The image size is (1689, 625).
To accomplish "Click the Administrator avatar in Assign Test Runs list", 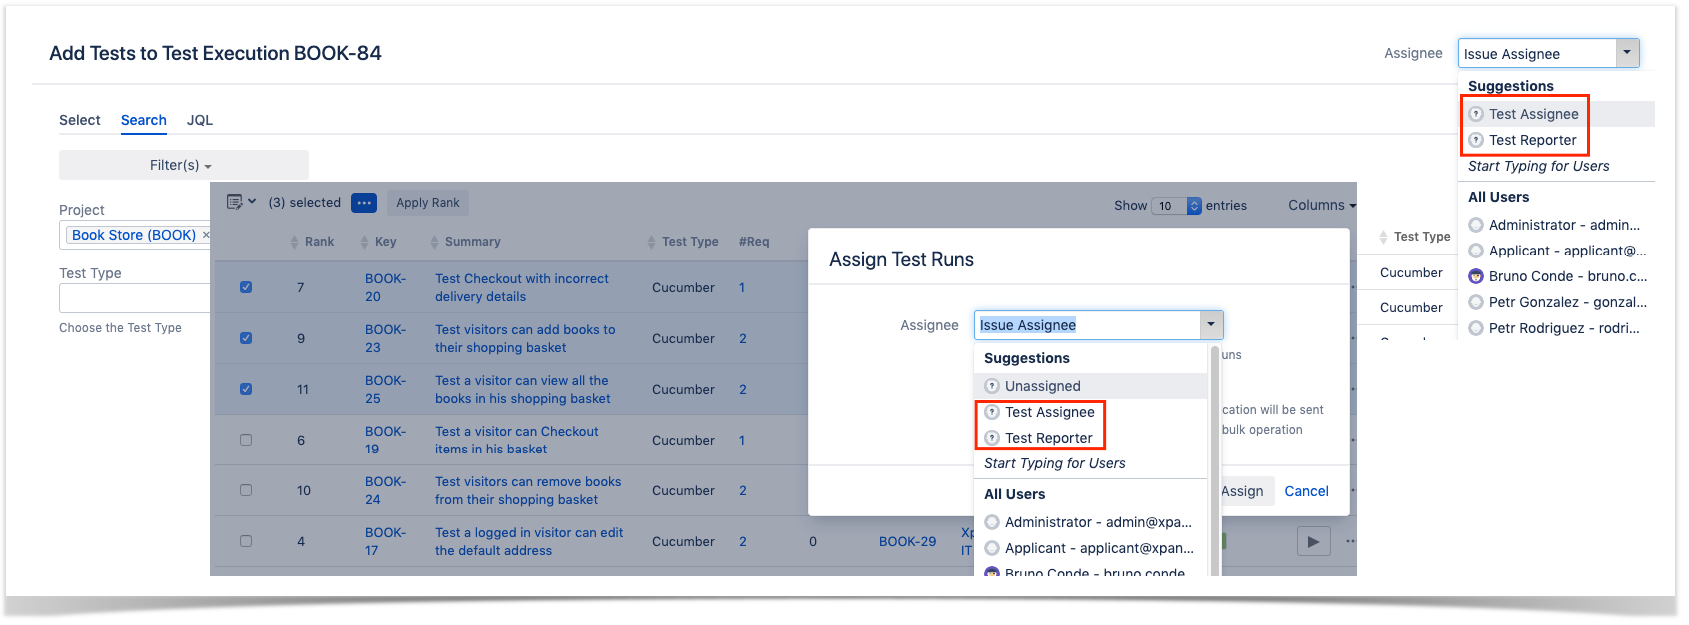I will [x=992, y=522].
